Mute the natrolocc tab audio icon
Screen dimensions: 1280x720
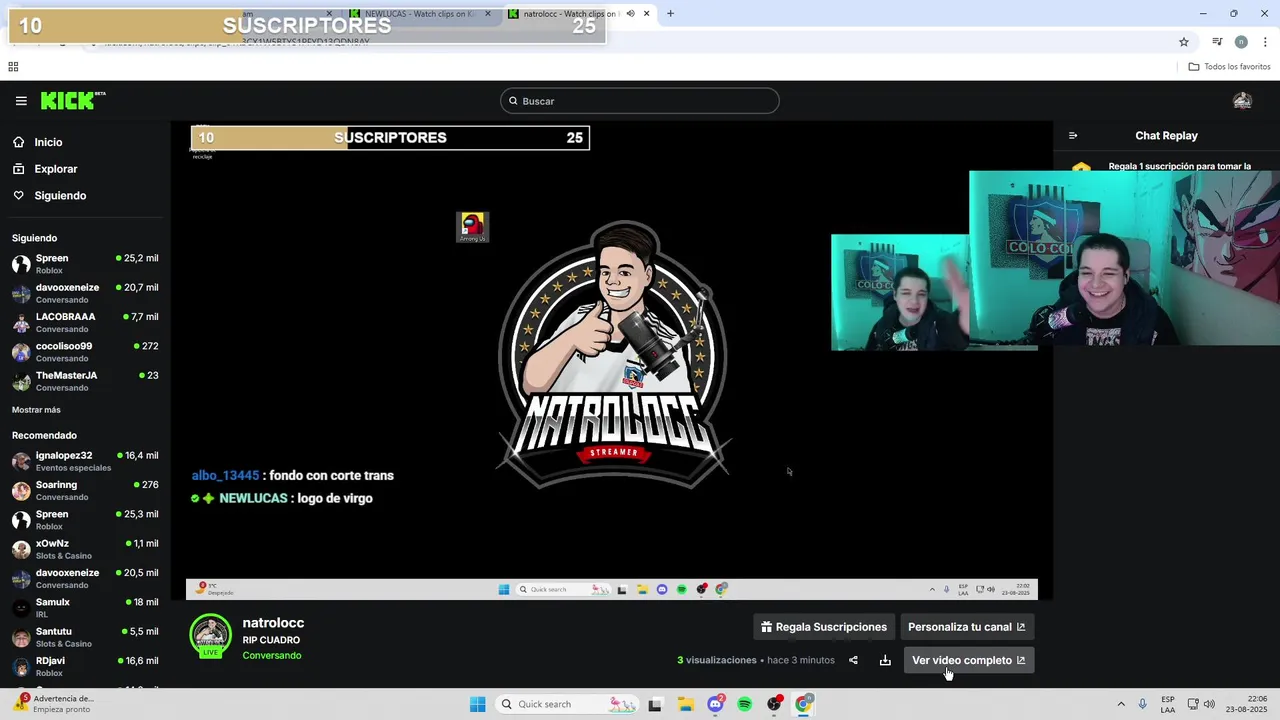[631, 14]
